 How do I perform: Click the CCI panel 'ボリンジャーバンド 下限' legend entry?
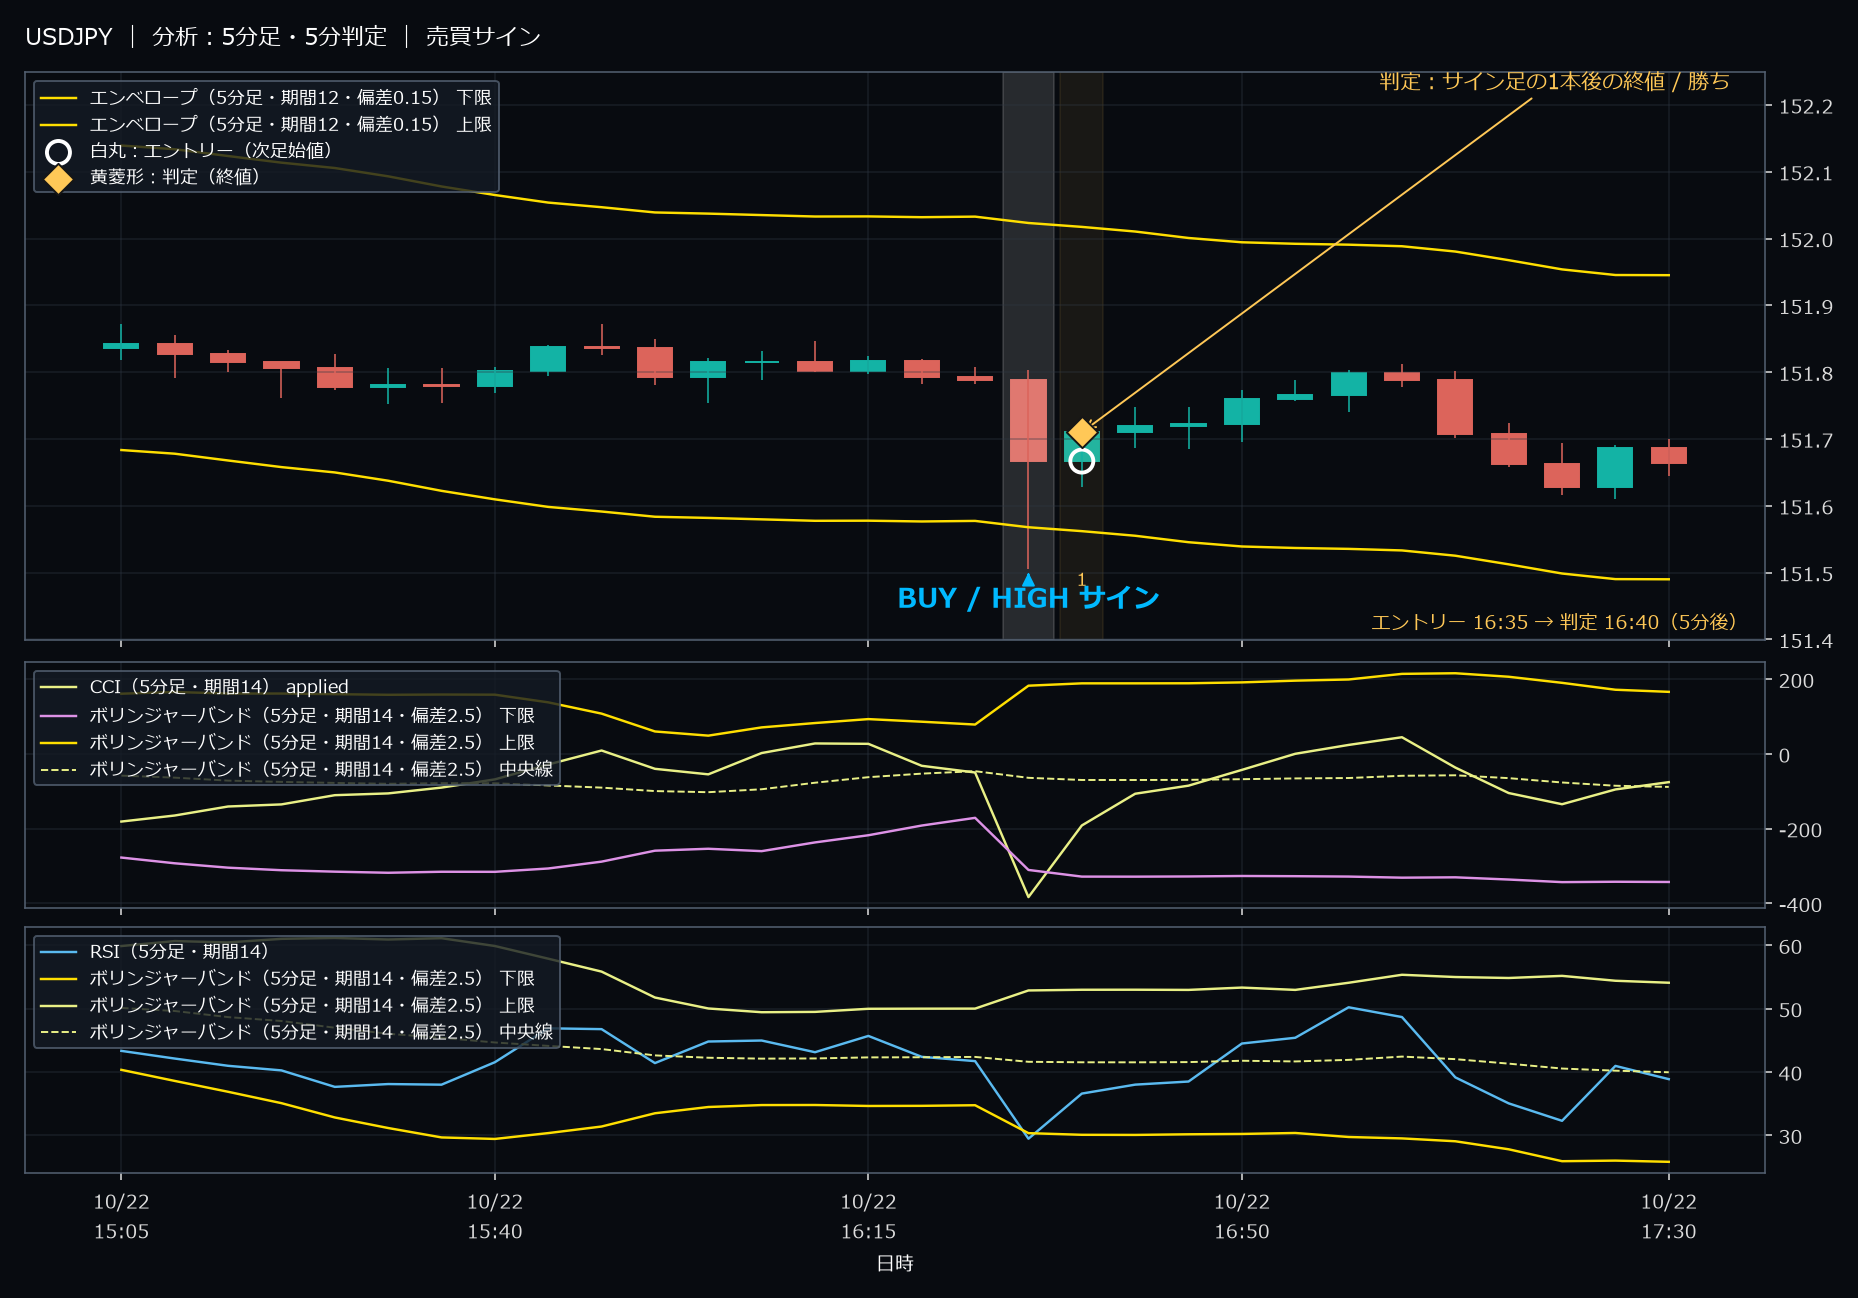(x=288, y=715)
